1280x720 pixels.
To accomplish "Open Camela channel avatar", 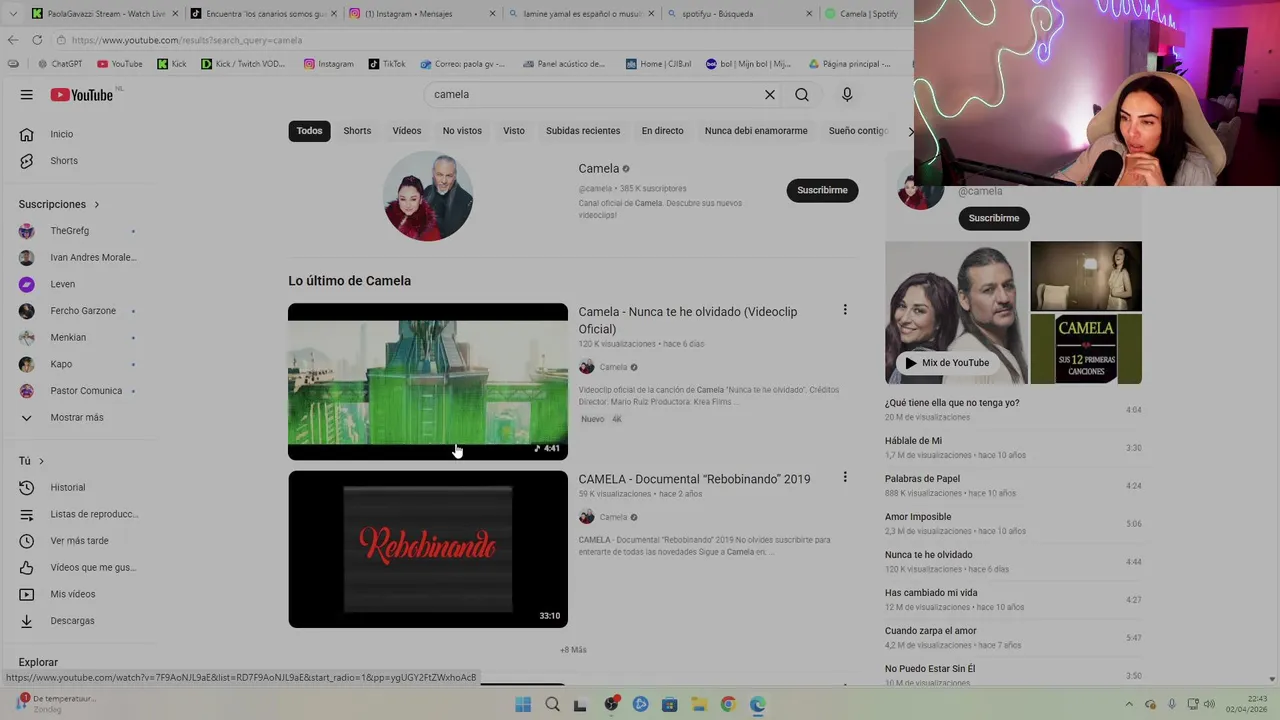I will [x=428, y=196].
